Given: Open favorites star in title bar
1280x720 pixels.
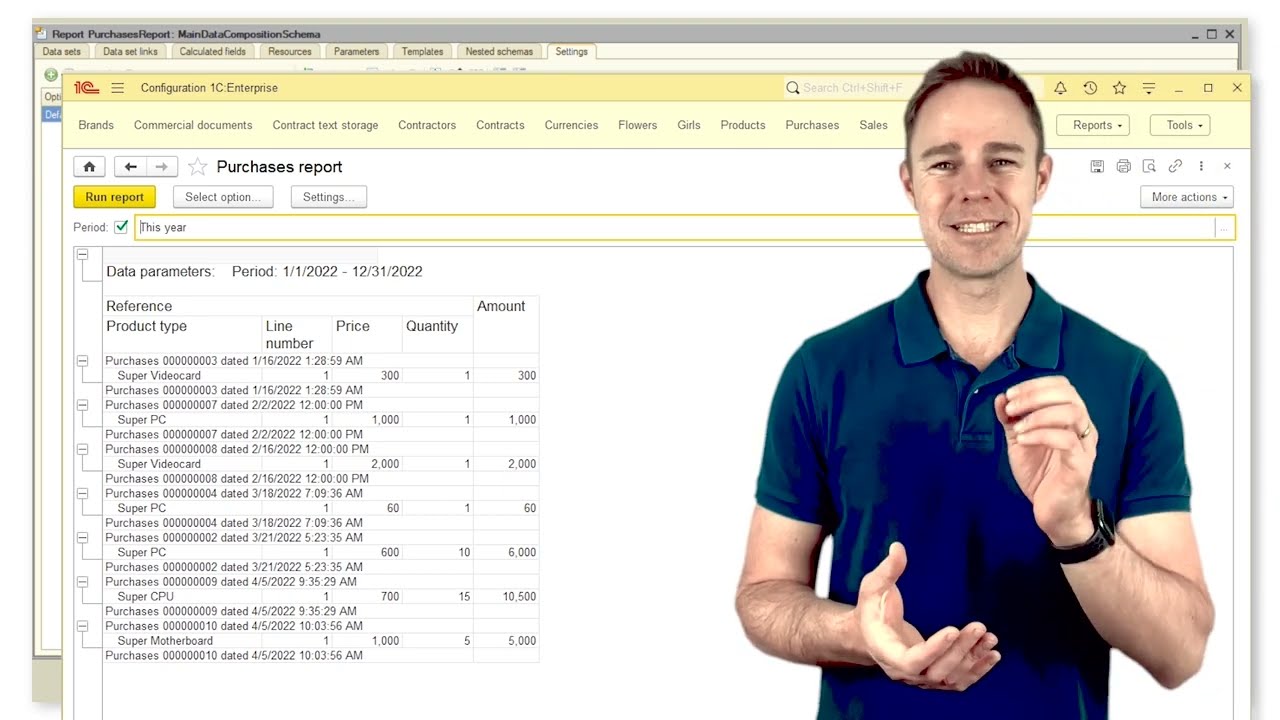Looking at the screenshot, I should click(1119, 88).
